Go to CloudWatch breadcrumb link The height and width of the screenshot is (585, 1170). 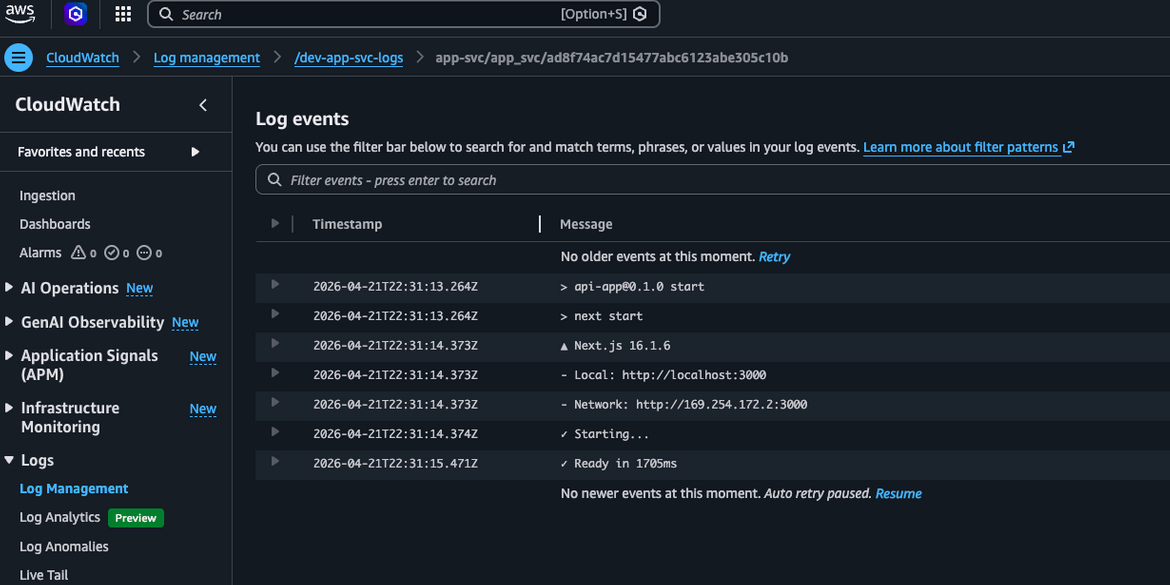coord(83,57)
